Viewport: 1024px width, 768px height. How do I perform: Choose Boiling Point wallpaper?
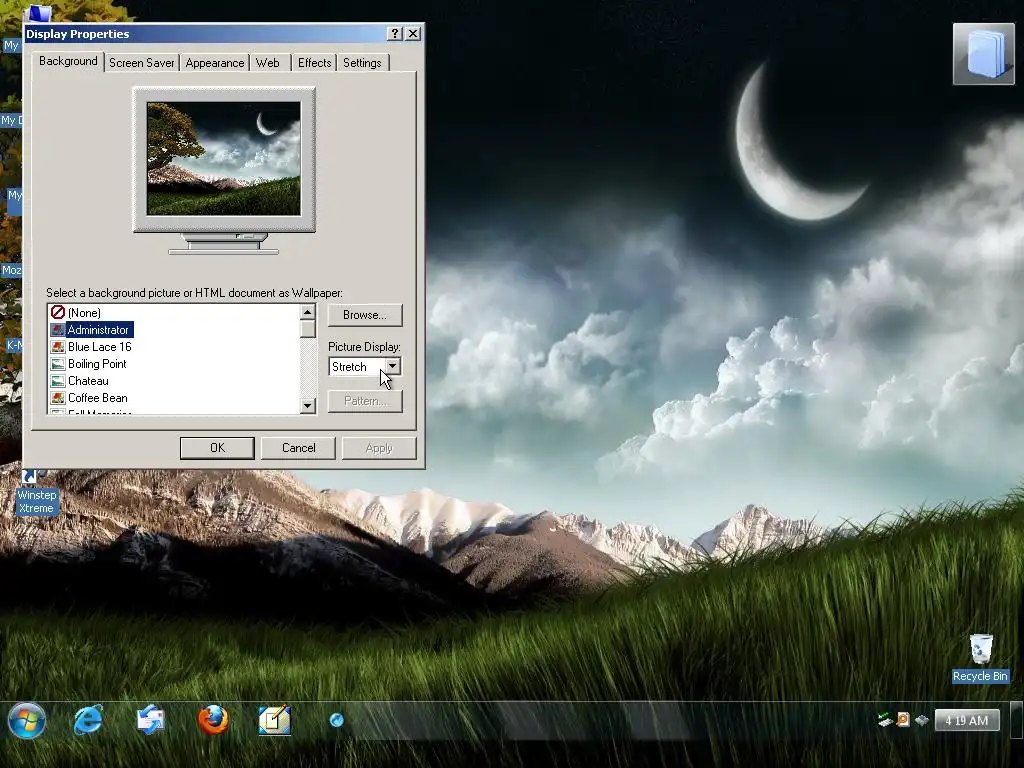(x=97, y=364)
